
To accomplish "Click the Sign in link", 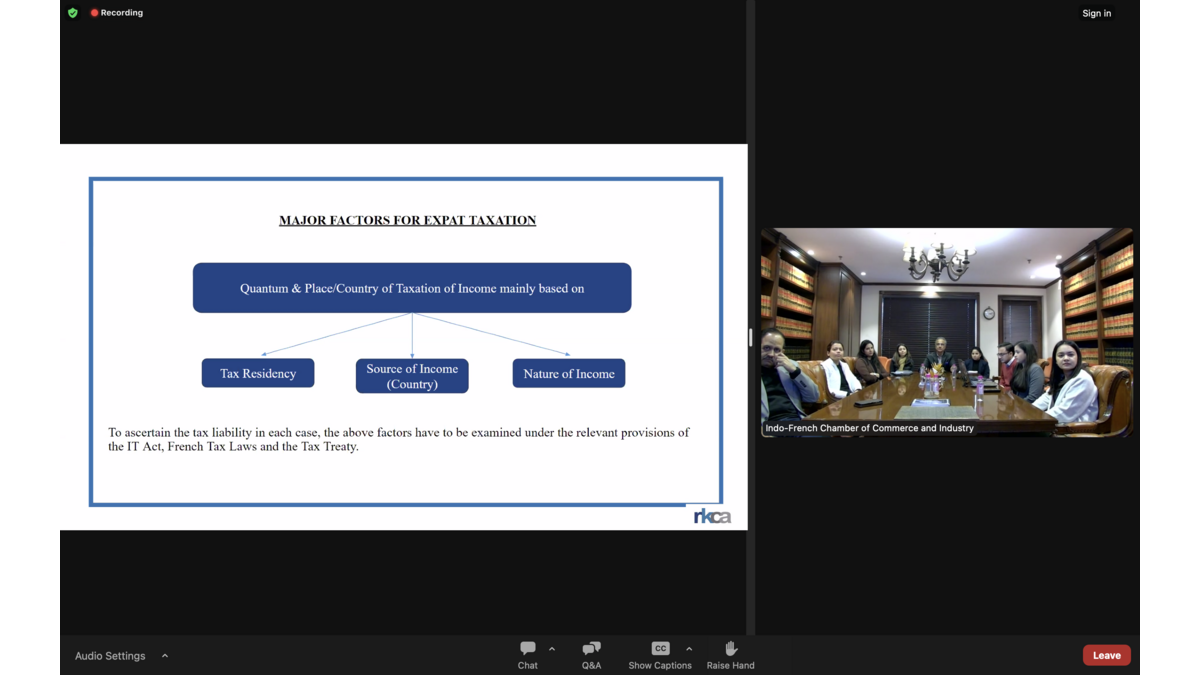I will [1096, 13].
